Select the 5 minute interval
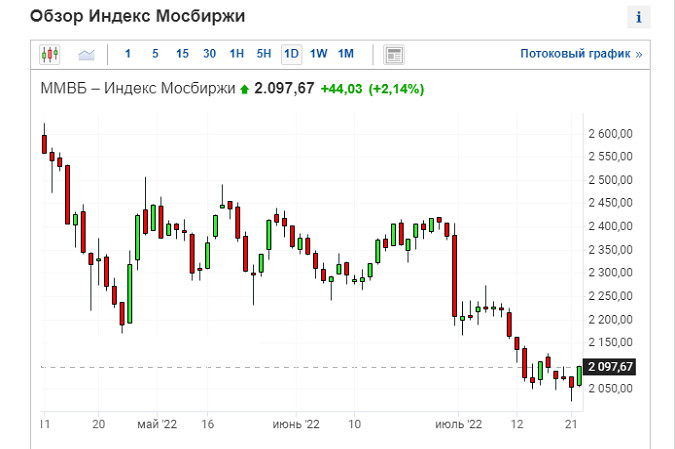Image resolution: width=675 pixels, height=449 pixels. click(x=155, y=54)
